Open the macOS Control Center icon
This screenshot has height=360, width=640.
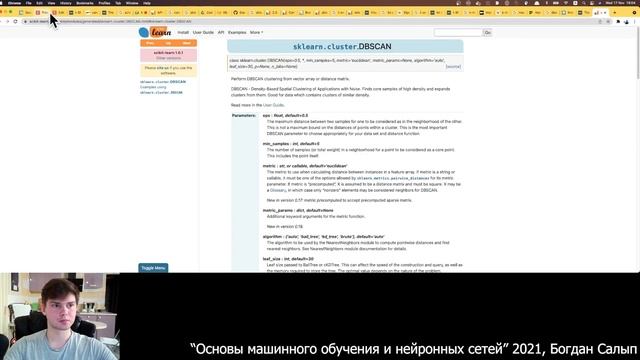pyautogui.click(x=592, y=3)
